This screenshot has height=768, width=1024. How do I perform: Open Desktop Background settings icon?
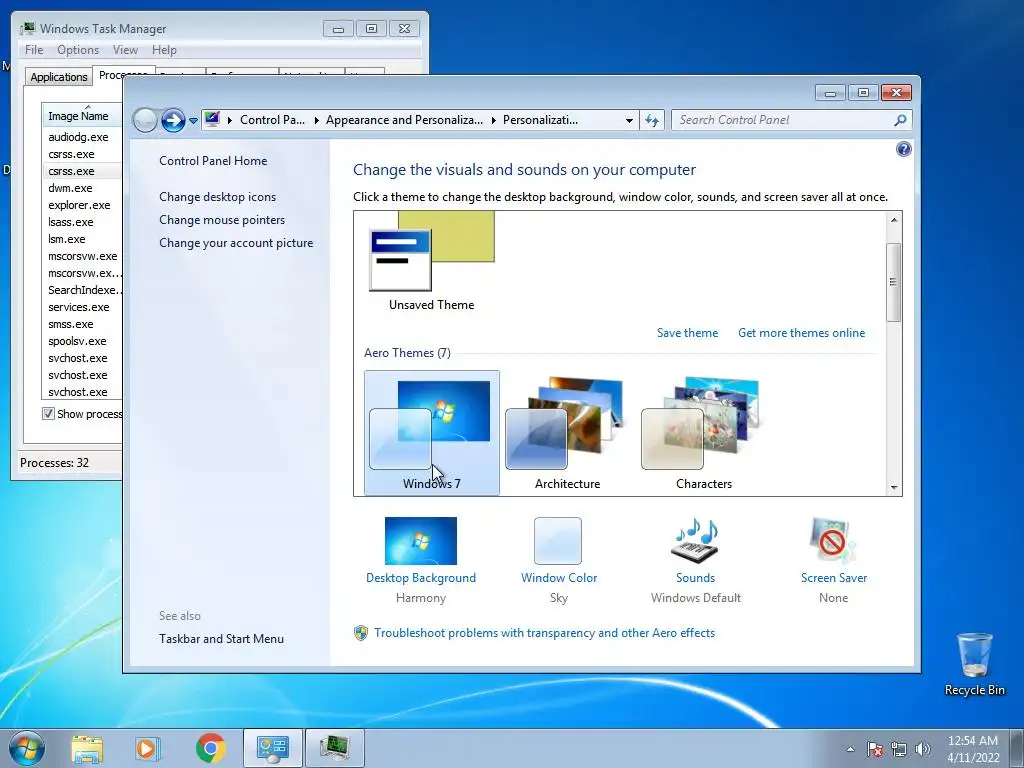click(421, 541)
